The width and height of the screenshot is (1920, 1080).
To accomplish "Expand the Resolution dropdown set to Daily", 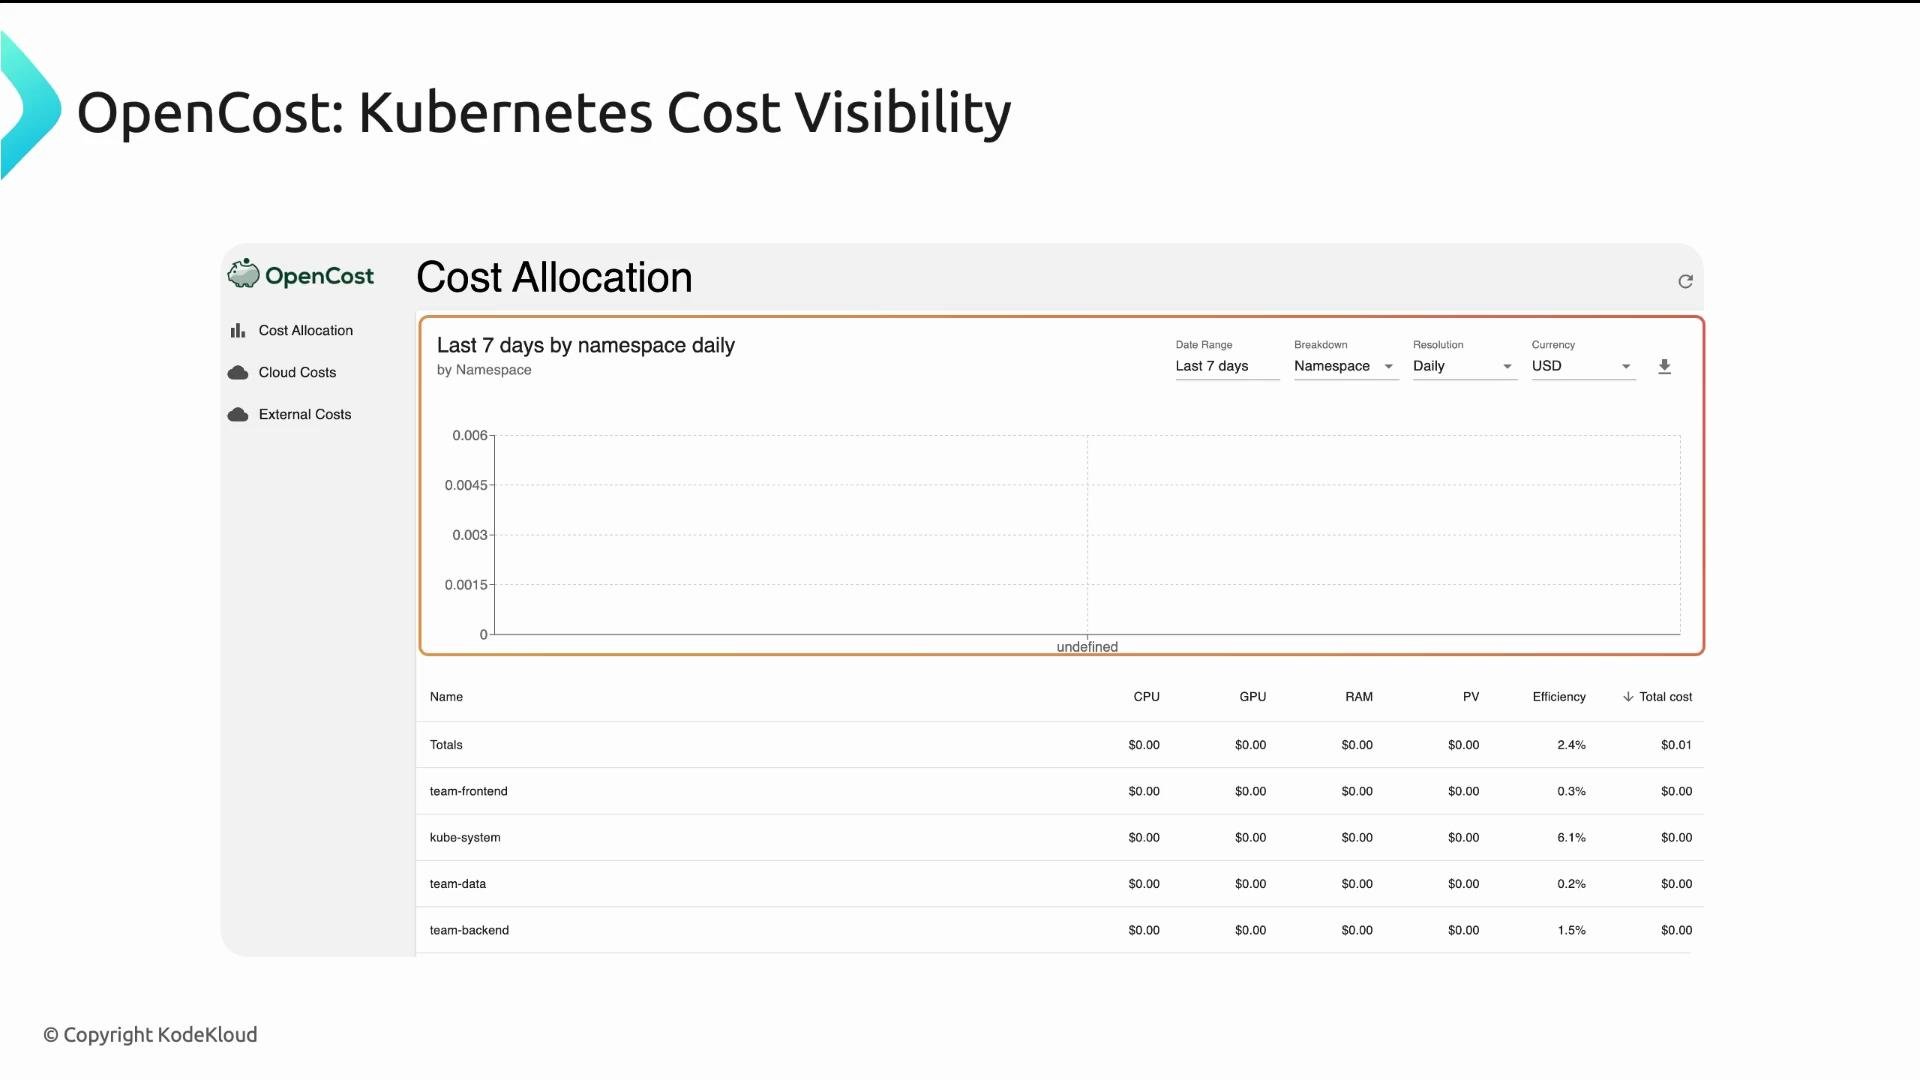I will (x=1464, y=366).
